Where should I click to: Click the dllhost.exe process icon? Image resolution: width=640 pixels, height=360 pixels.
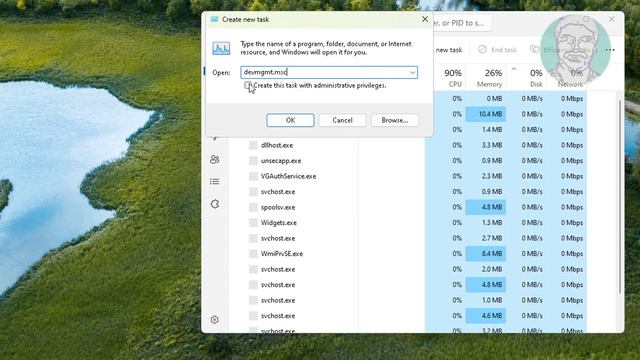tap(253, 145)
